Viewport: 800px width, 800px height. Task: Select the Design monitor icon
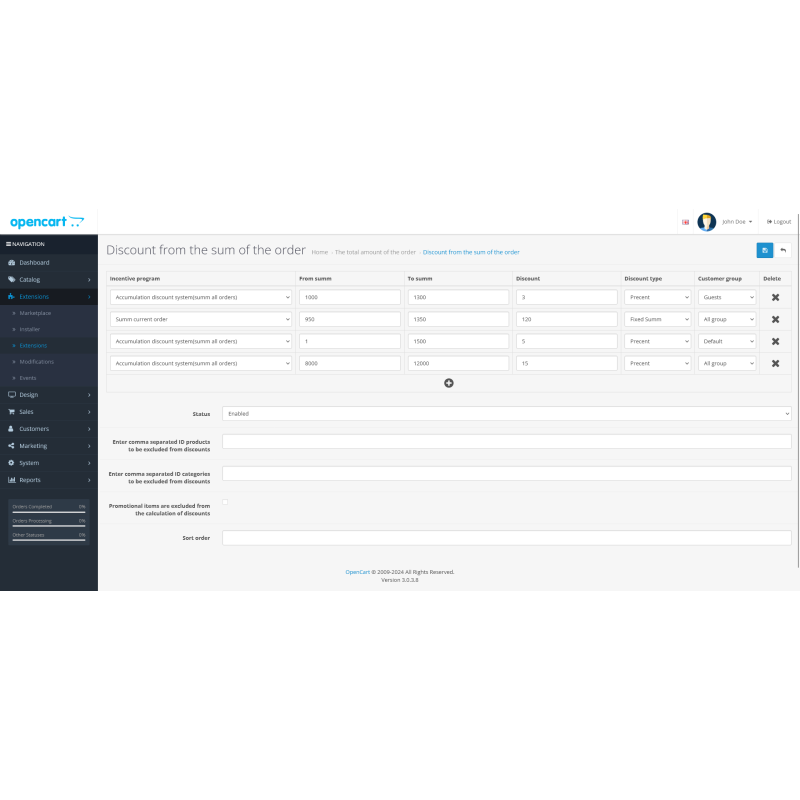point(11,394)
